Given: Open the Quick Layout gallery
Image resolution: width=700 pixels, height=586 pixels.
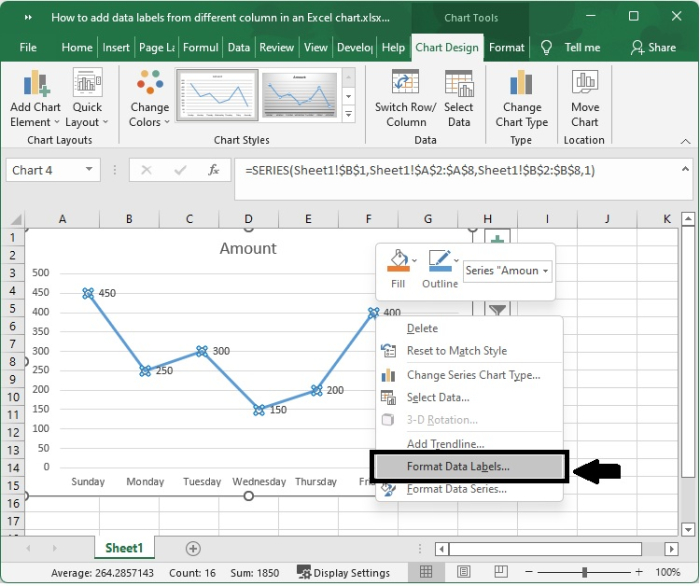Looking at the screenshot, I should tap(87, 99).
